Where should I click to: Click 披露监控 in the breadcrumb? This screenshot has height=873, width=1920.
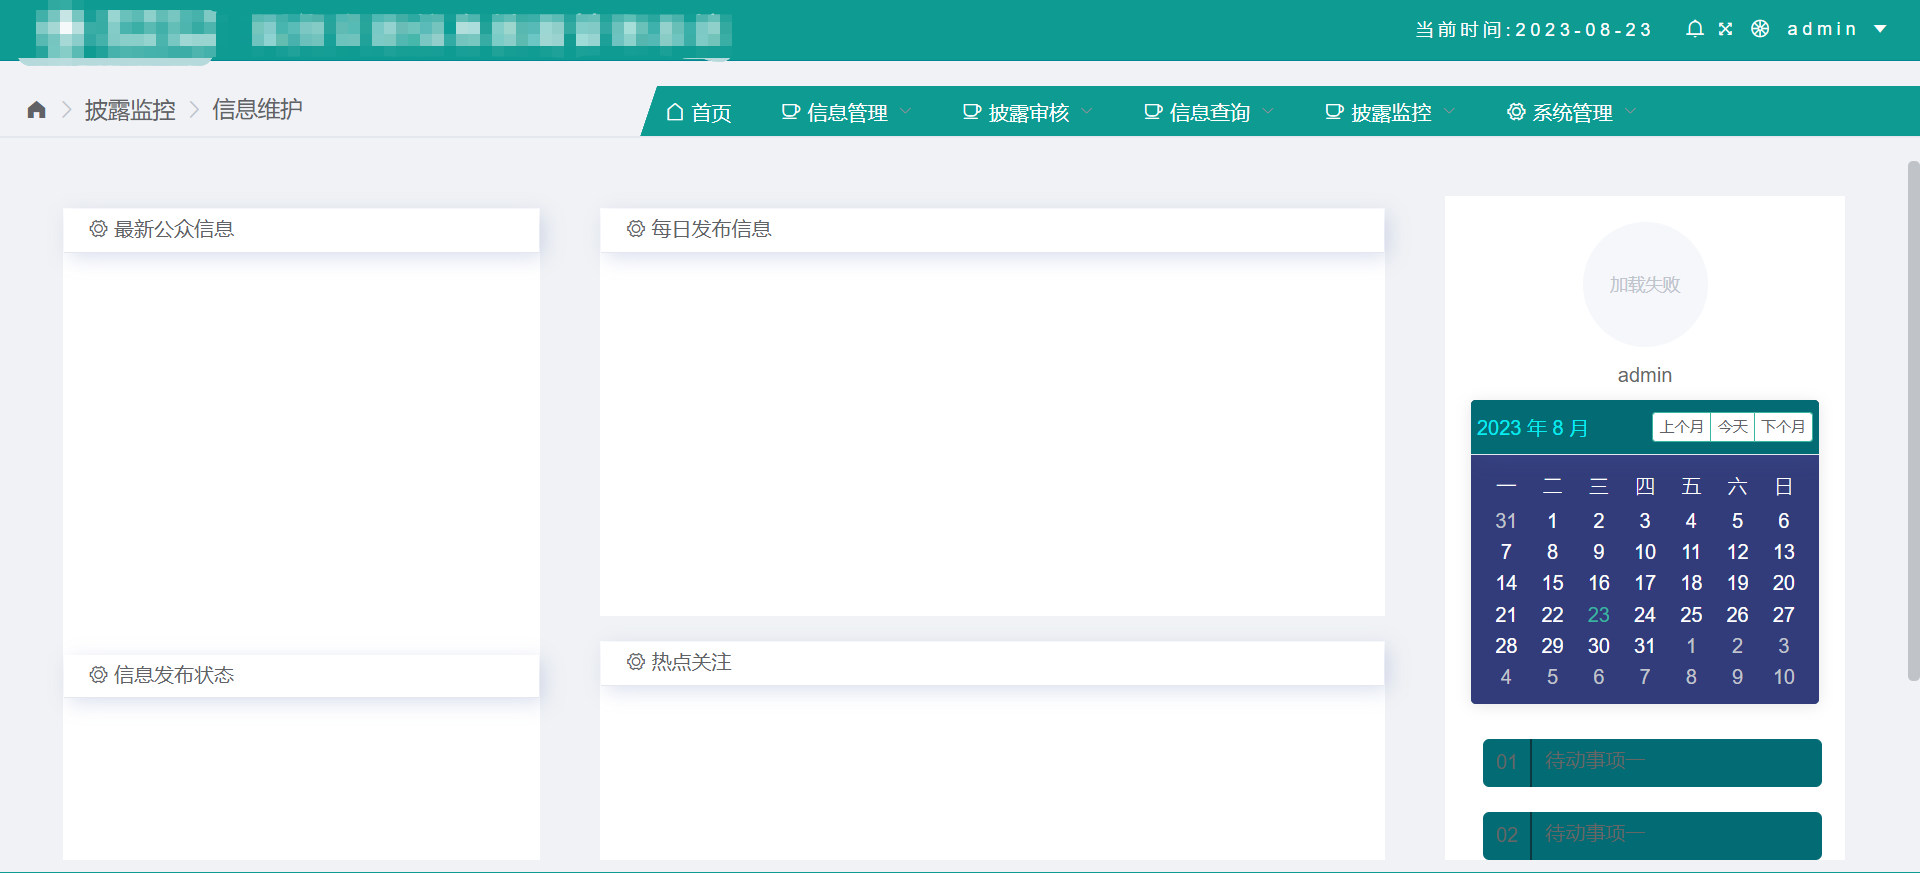pos(130,110)
